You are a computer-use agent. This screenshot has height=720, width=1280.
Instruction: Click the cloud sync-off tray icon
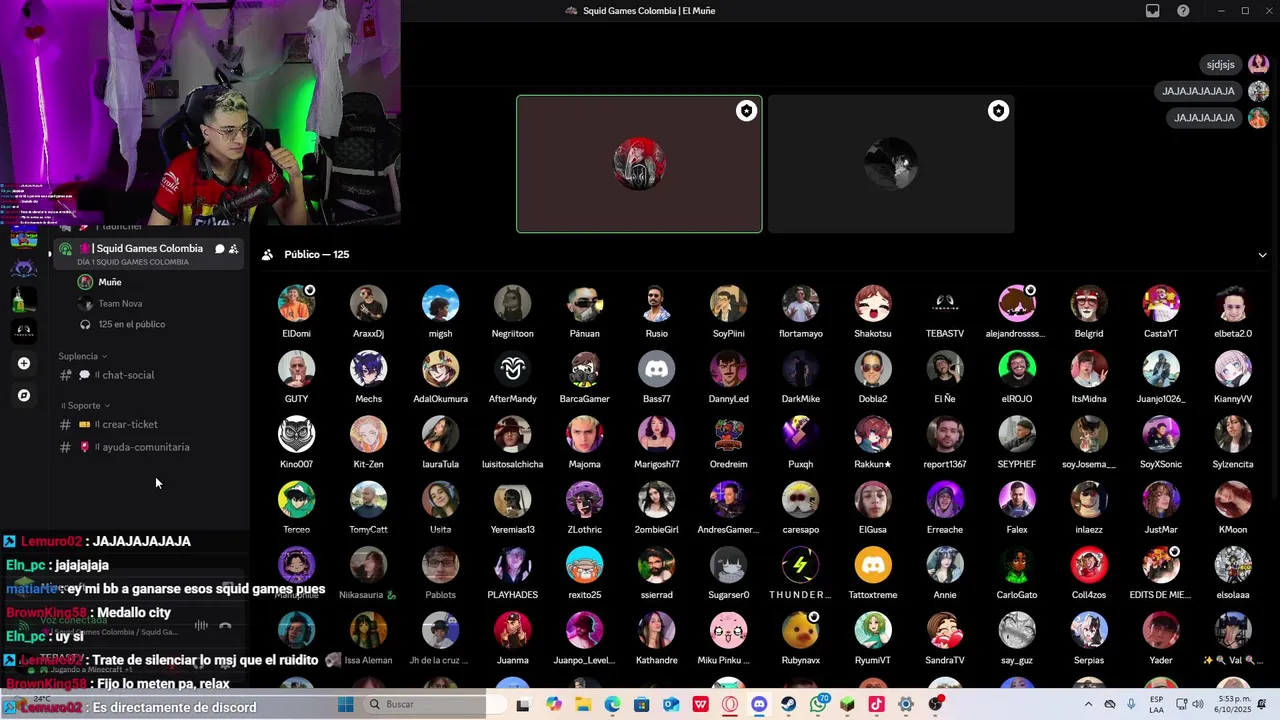[1110, 704]
